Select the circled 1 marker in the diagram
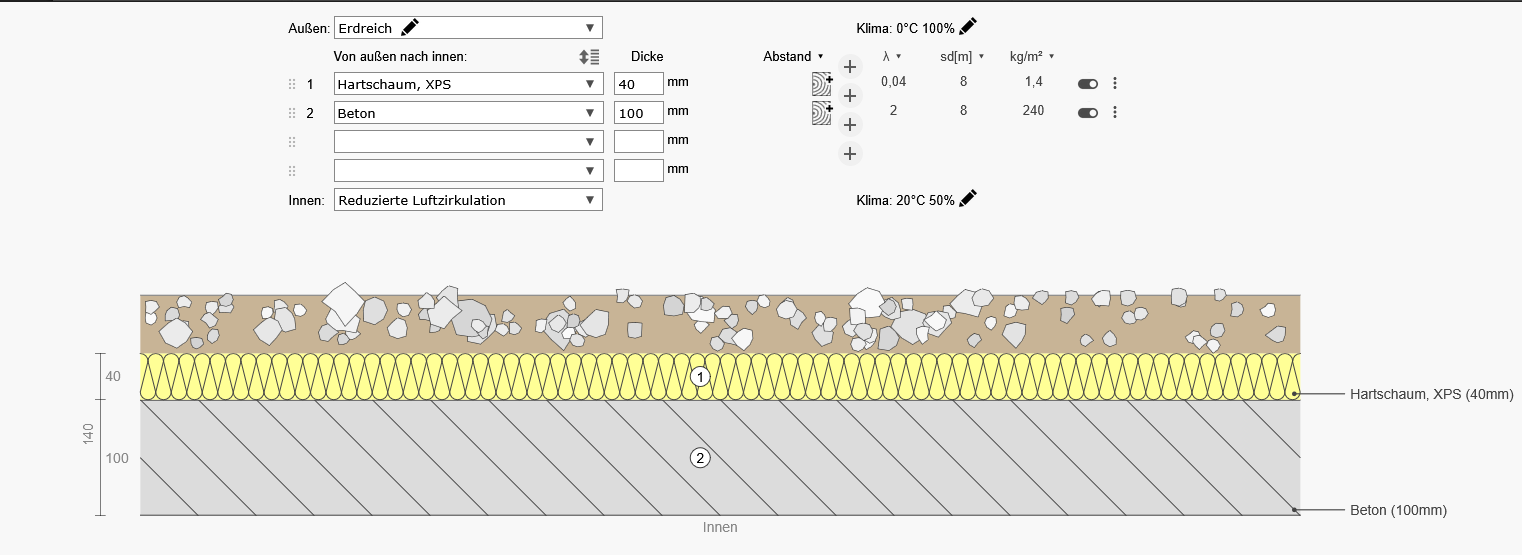The width and height of the screenshot is (1522, 555). coord(701,377)
